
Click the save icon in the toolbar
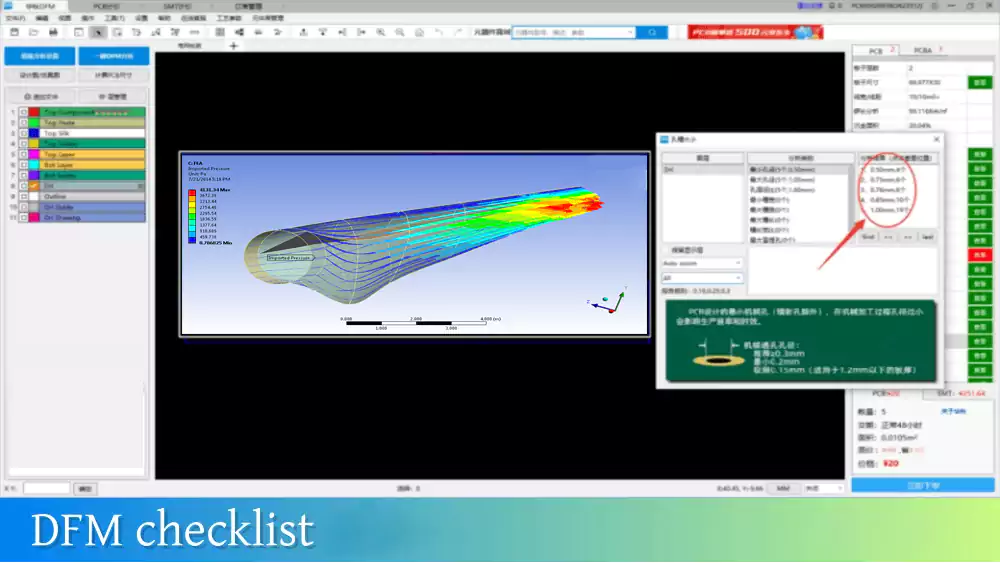click(x=15, y=32)
